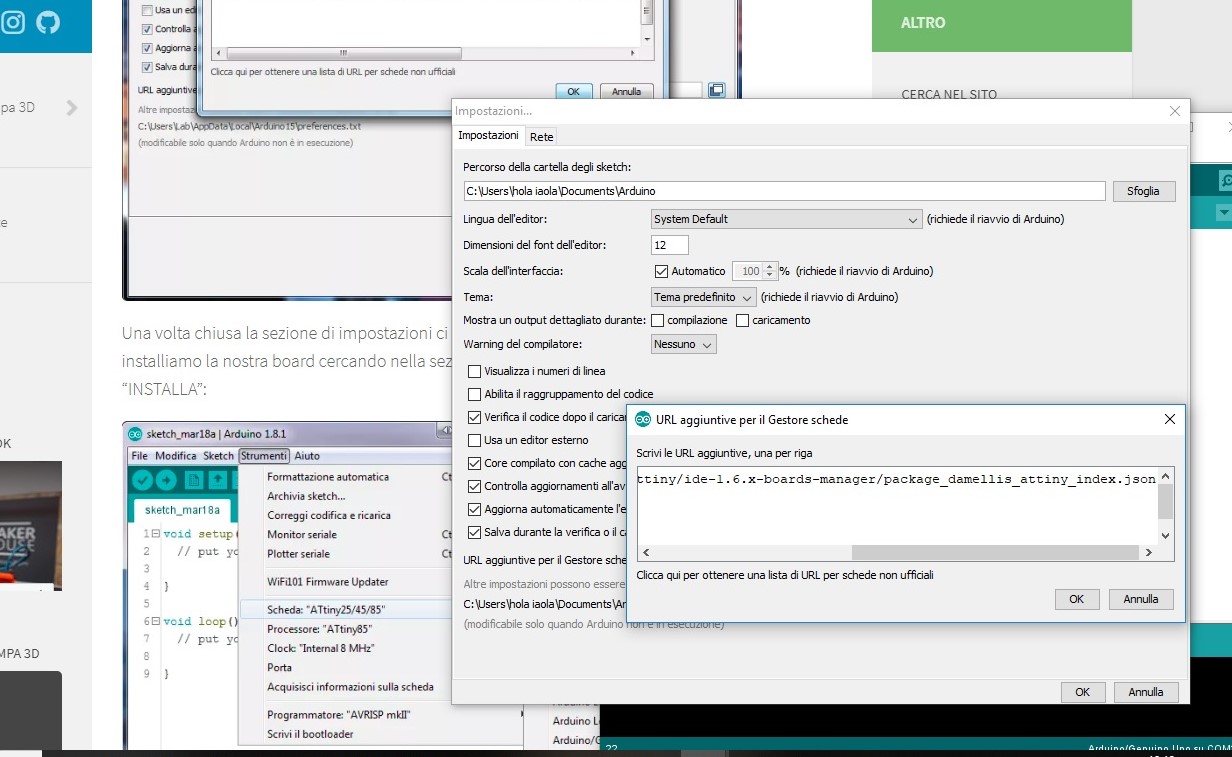Uncheck Controlla aggiornamenti all'avvio

coord(475,486)
